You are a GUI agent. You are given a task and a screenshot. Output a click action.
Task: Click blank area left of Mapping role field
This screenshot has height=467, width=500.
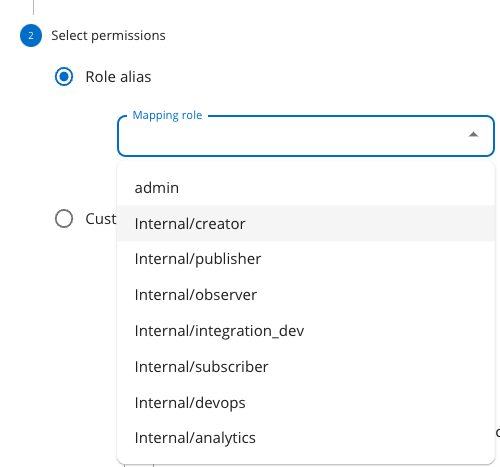[83, 136]
